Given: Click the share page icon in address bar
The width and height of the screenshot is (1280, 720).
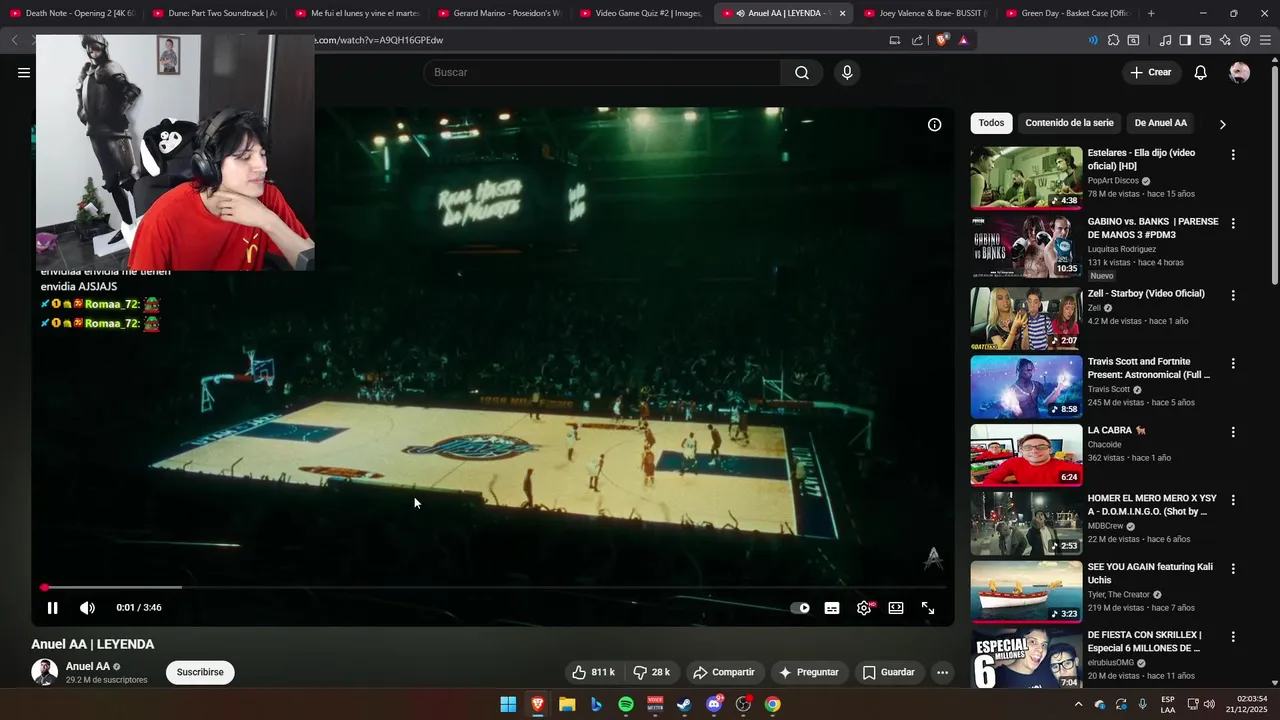Looking at the screenshot, I should 917,40.
